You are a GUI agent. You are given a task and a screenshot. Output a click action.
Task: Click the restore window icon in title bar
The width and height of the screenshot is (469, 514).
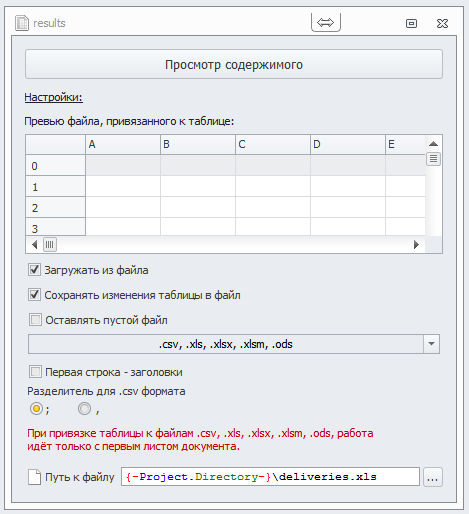pos(411,23)
